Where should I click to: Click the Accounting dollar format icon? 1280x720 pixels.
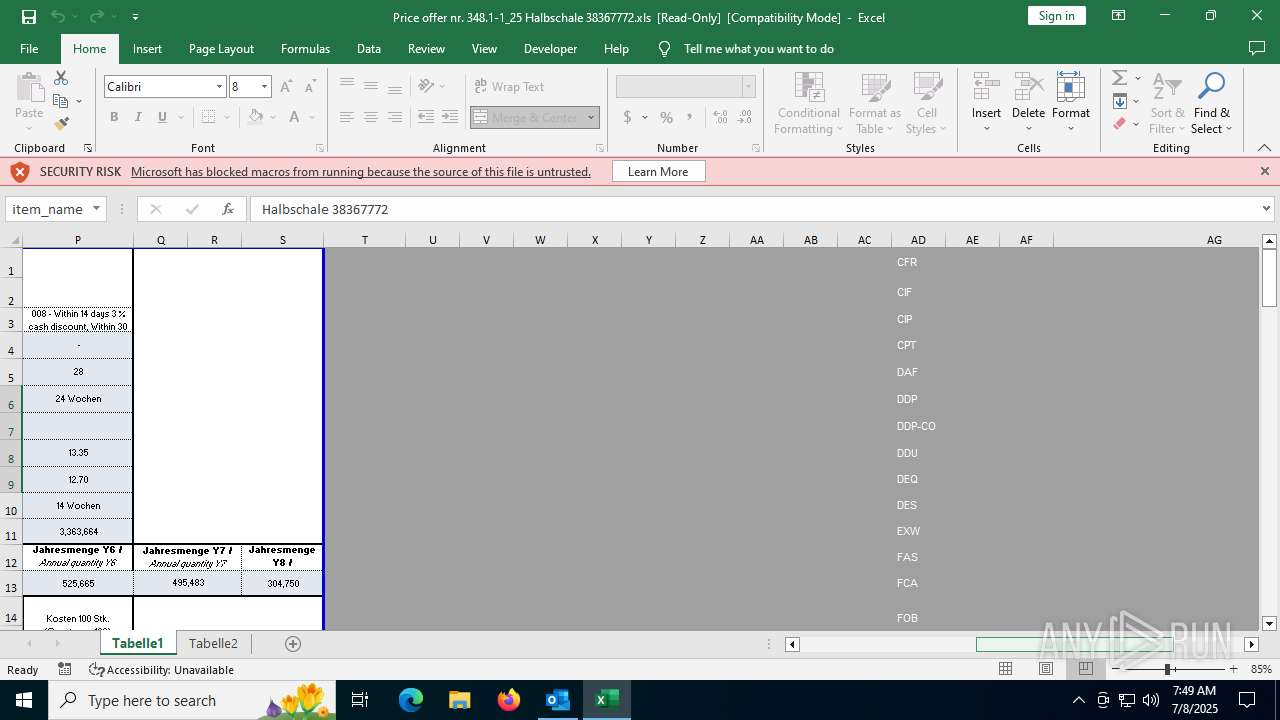coord(627,117)
